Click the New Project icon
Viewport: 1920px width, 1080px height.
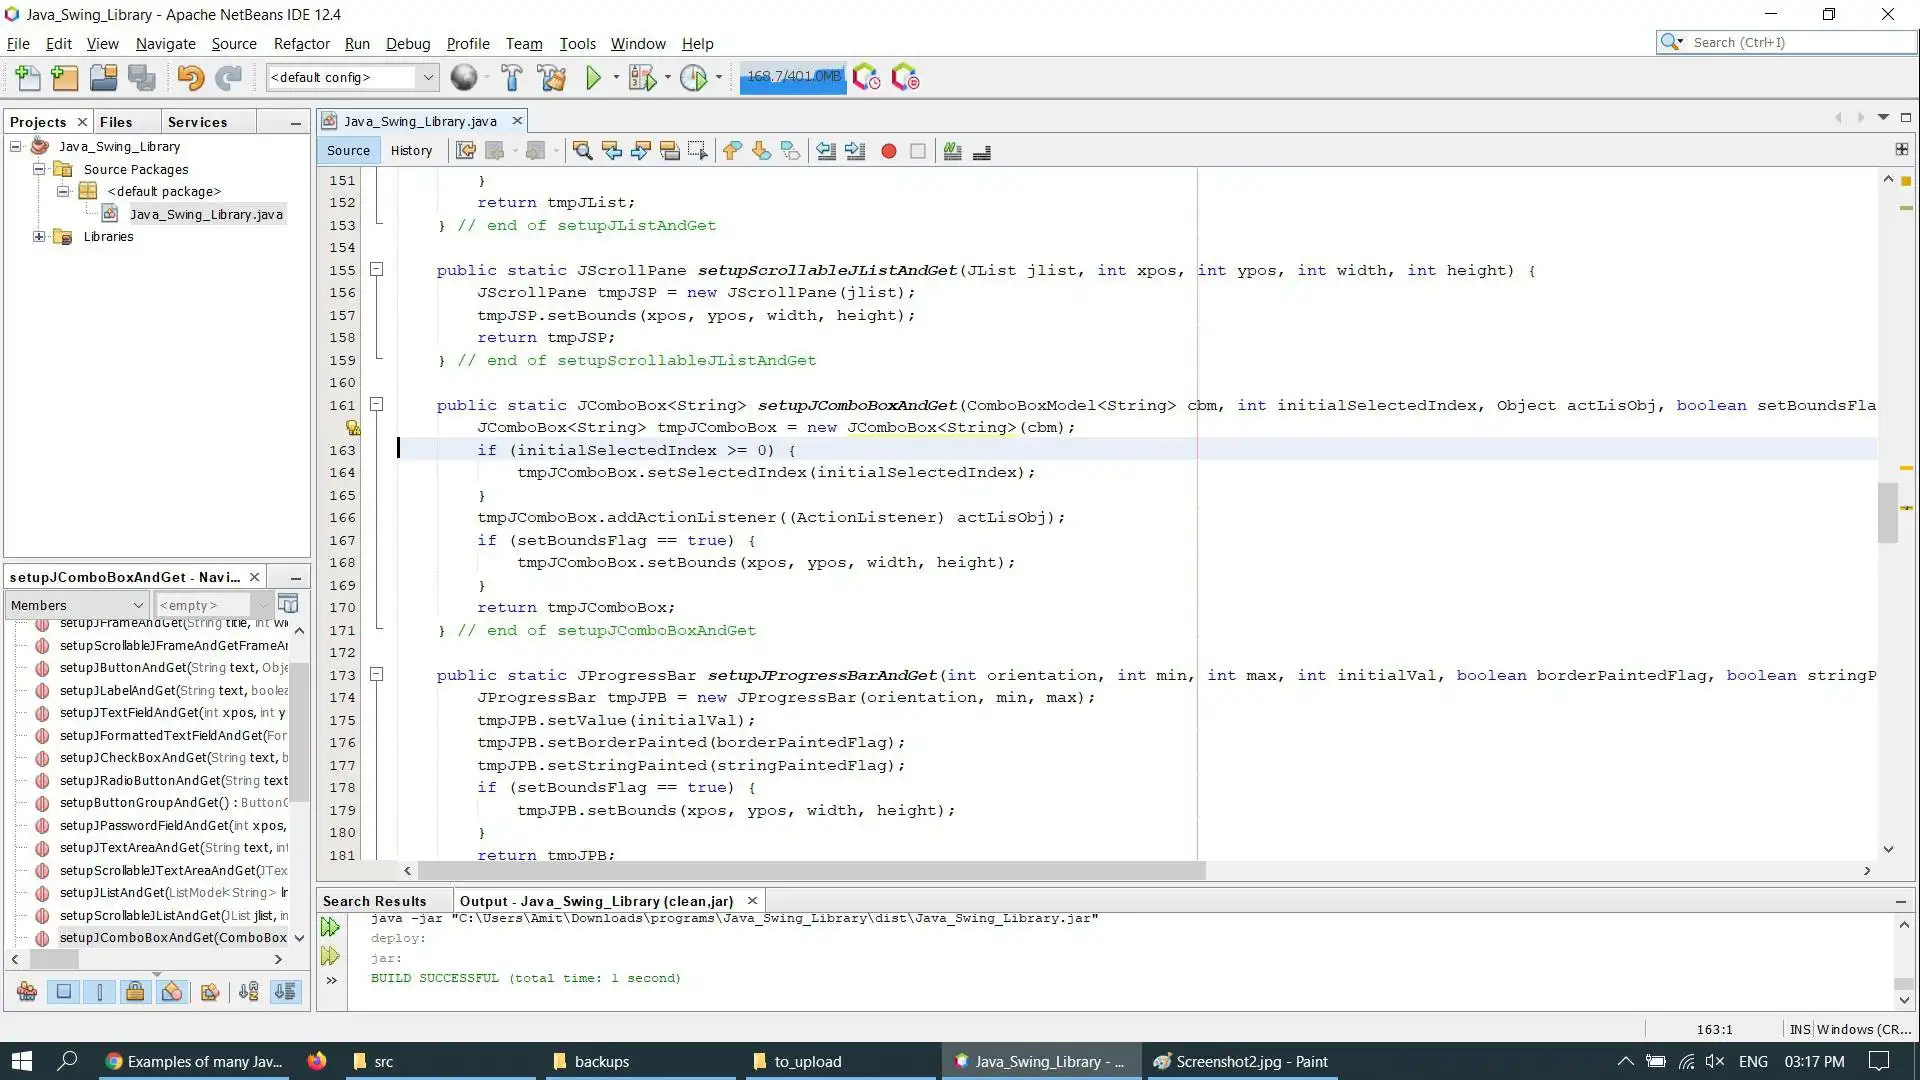pyautogui.click(x=64, y=78)
